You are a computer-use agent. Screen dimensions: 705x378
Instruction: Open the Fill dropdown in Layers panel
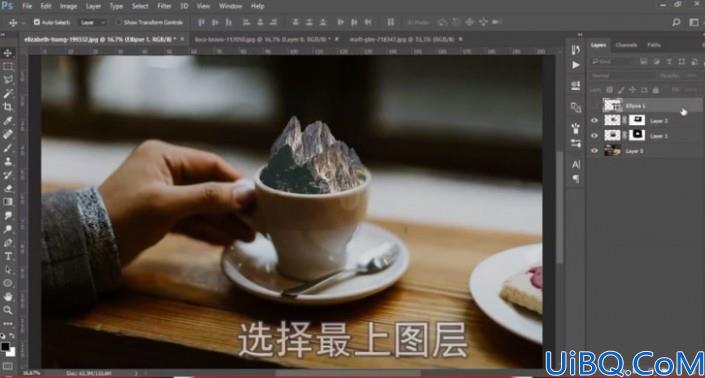click(690, 90)
